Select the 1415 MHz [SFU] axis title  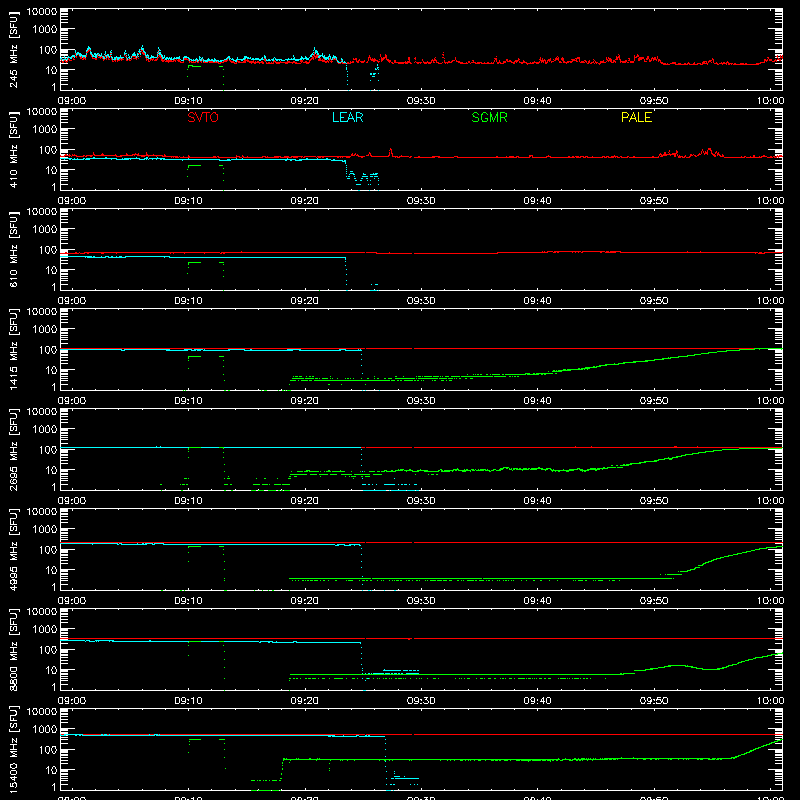click(13, 349)
